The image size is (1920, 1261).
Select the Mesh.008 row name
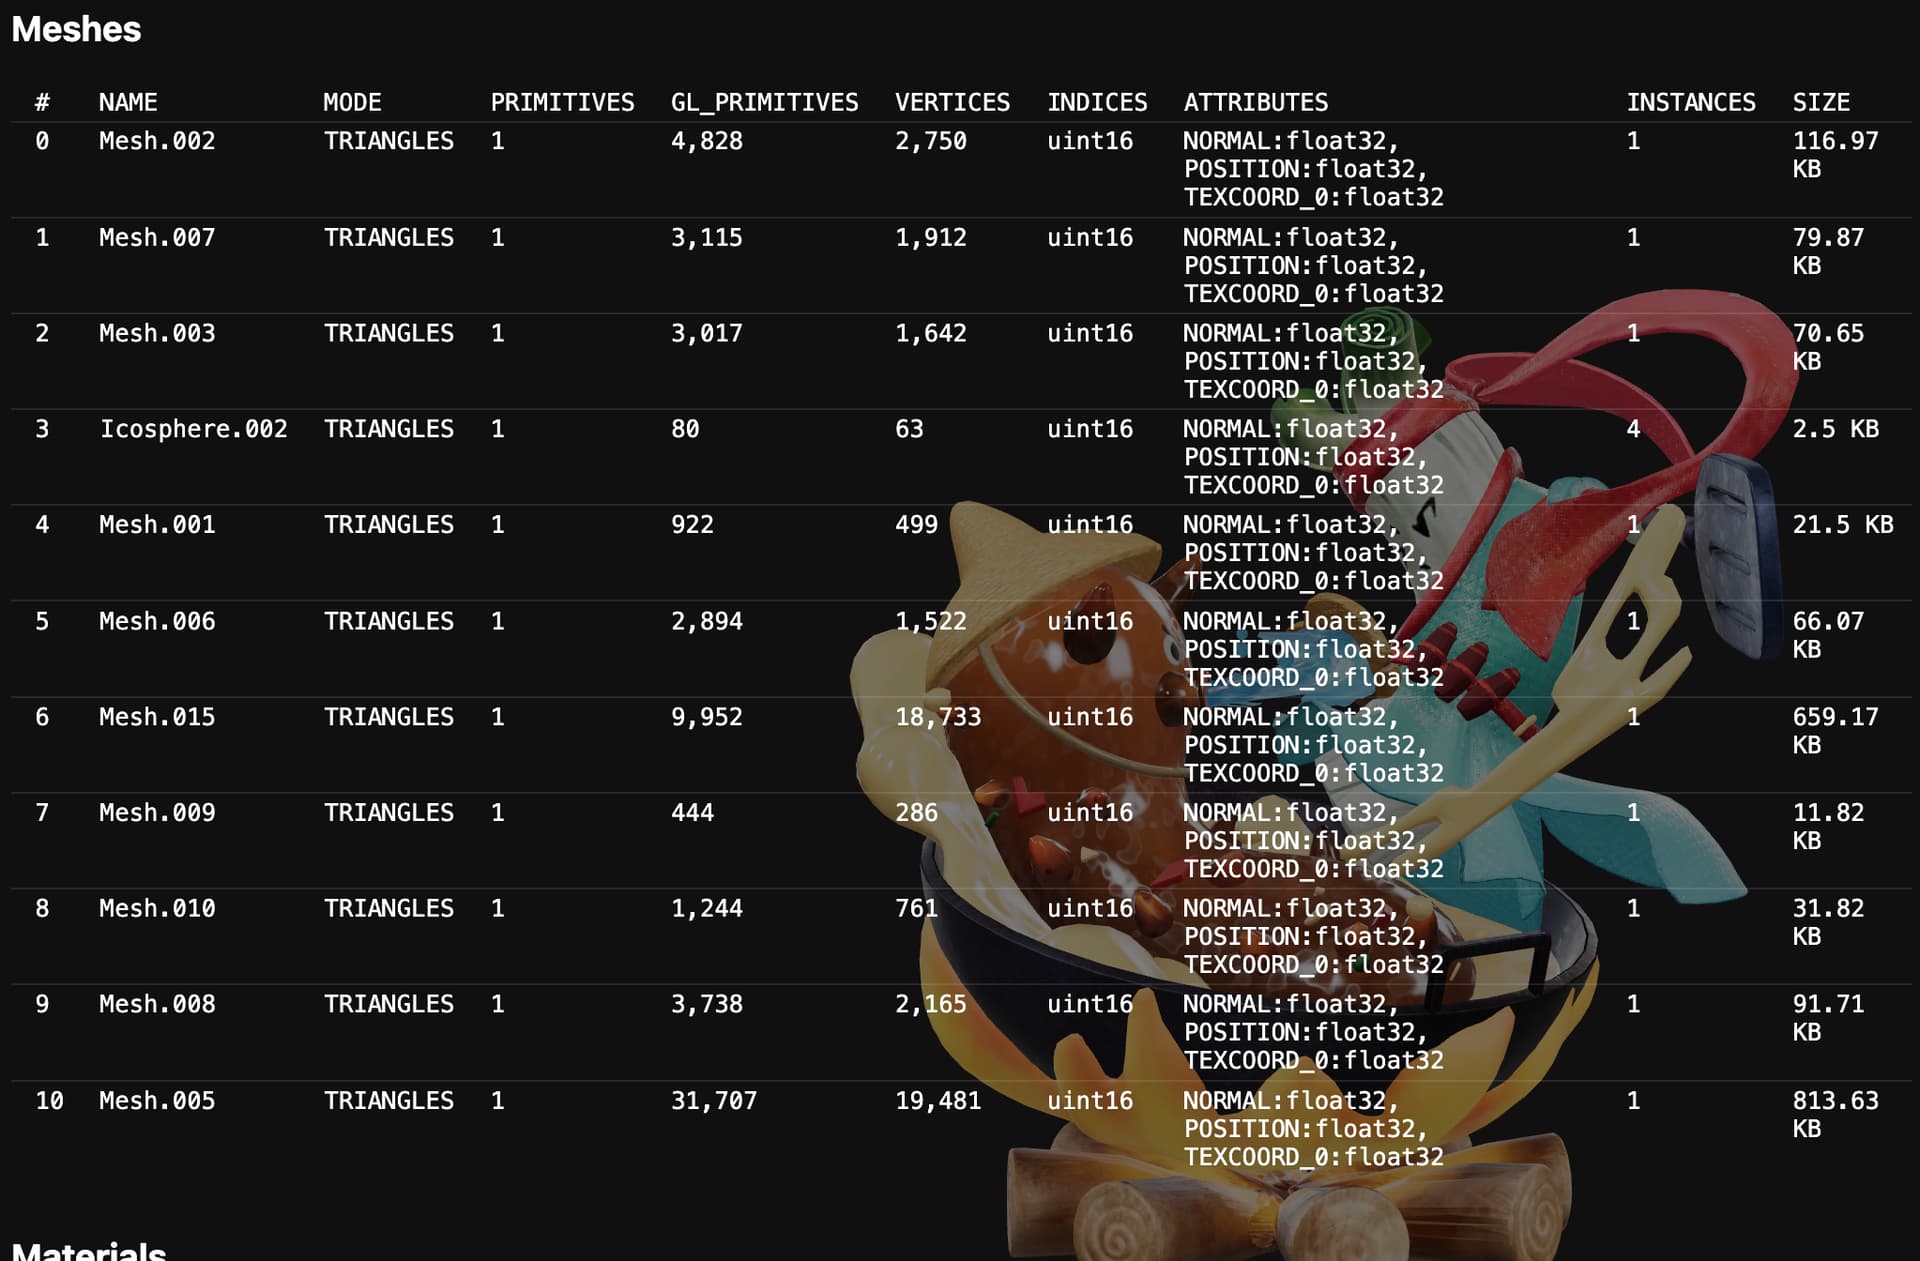(157, 1004)
